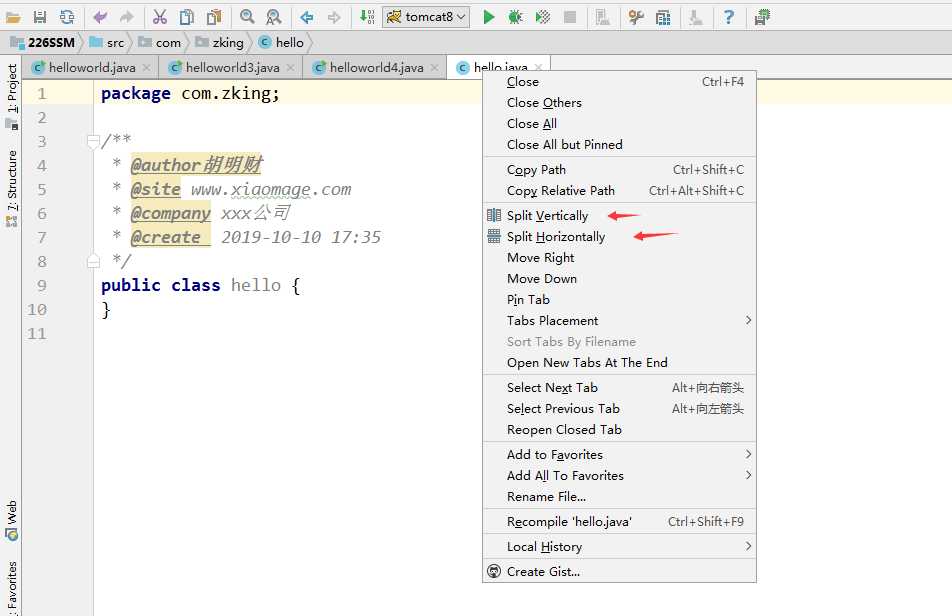Click the Help question mark icon
Image resolution: width=952 pixels, height=616 pixels.
click(729, 17)
